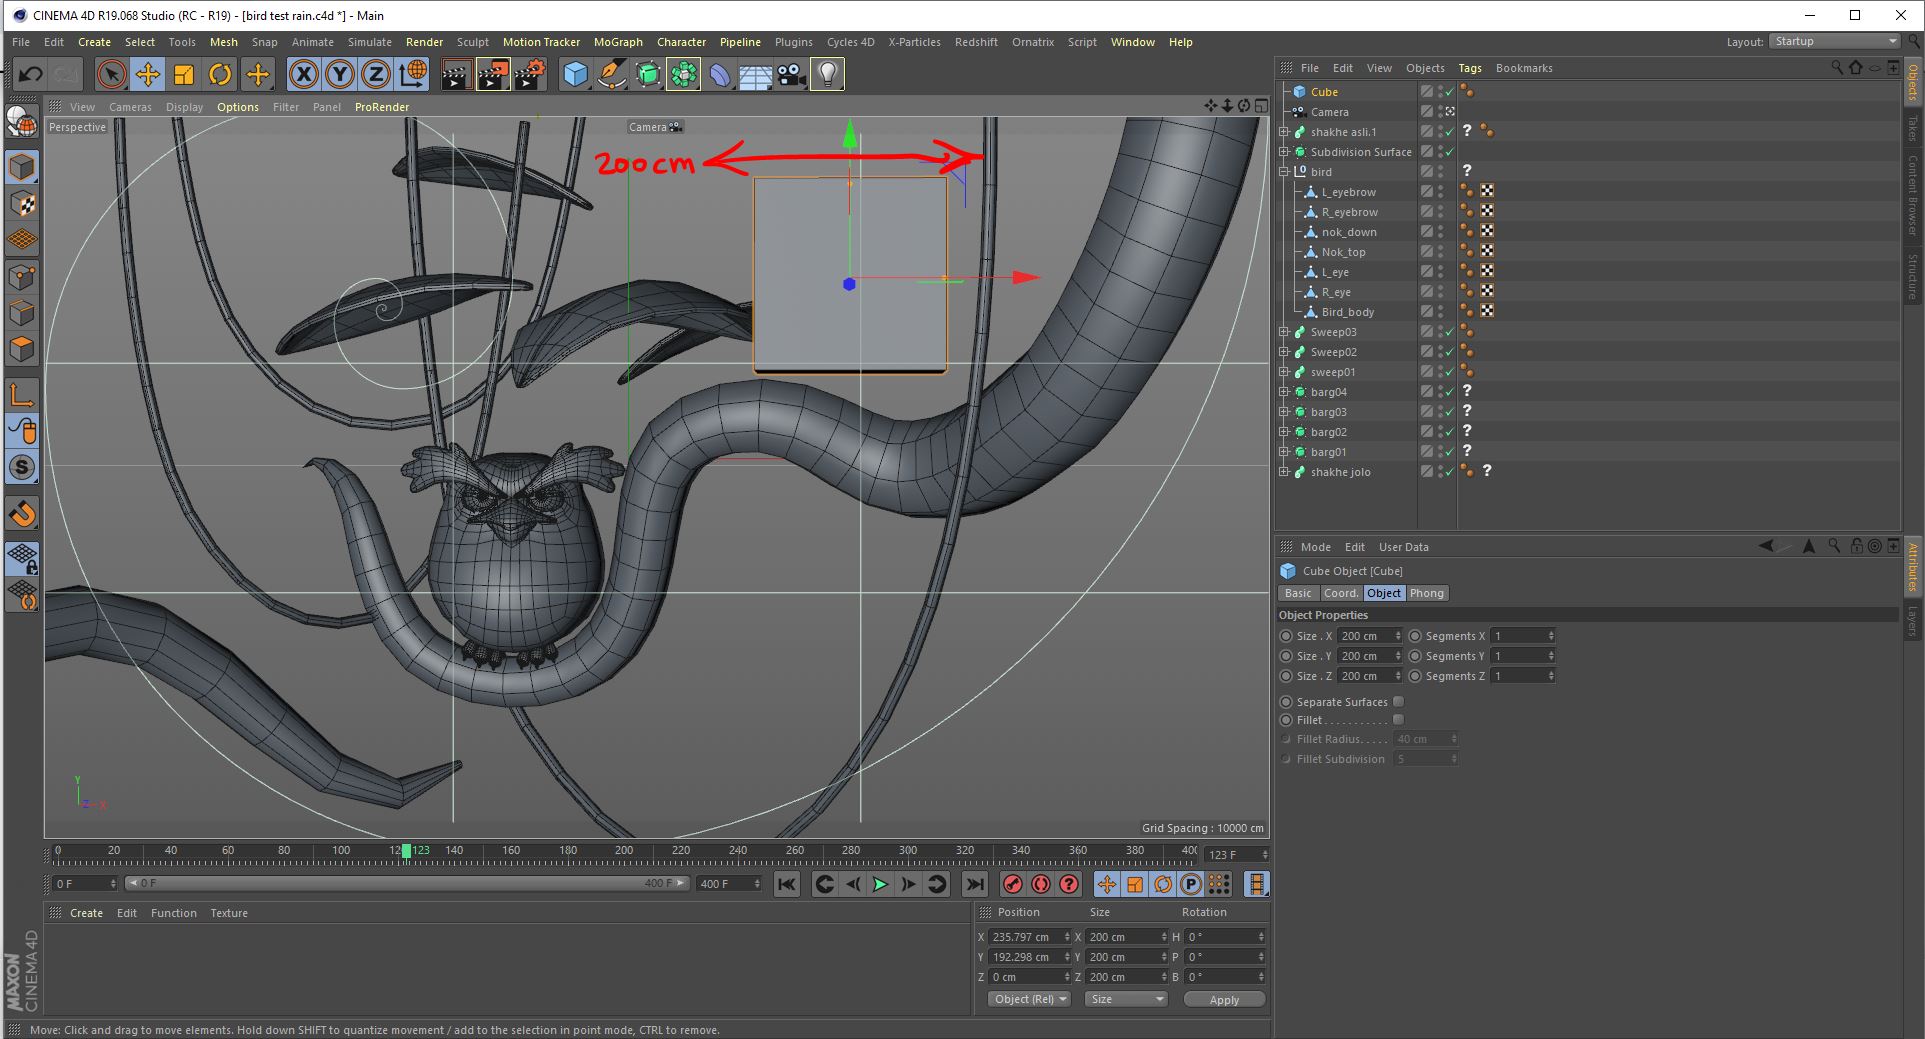Add a Cube primitive from the toolbar
The image size is (1925, 1039).
coord(575,74)
